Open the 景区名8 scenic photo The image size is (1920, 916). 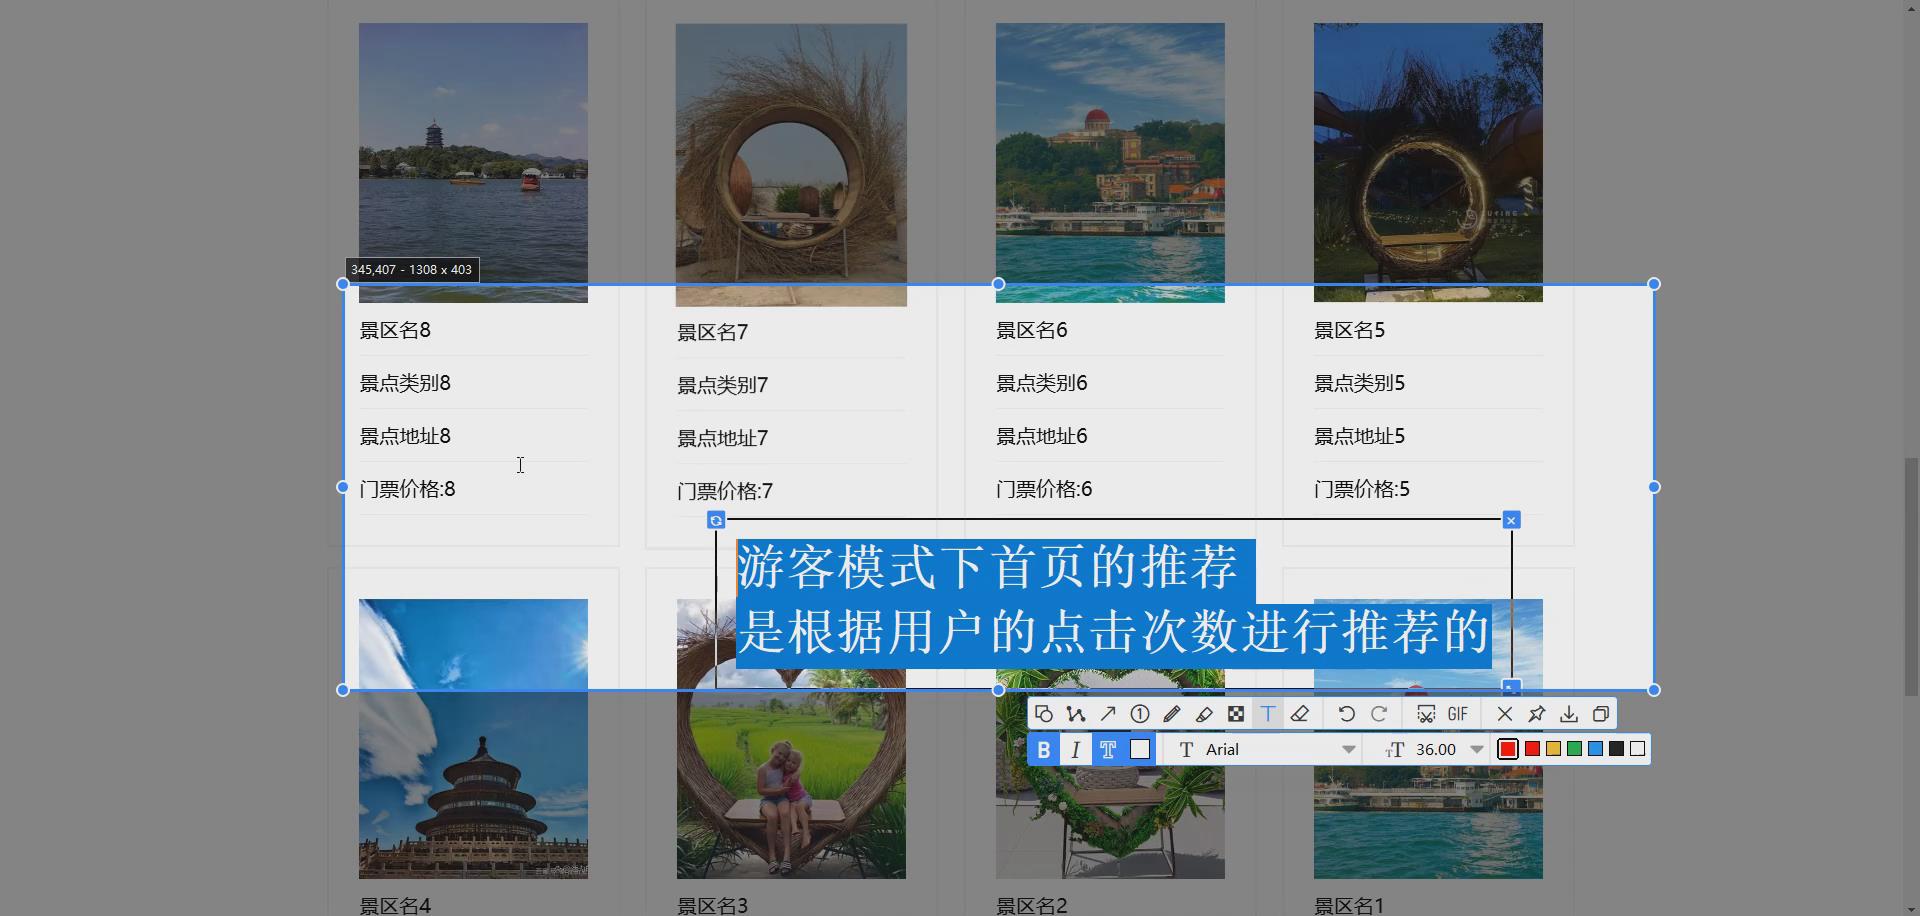click(x=473, y=162)
